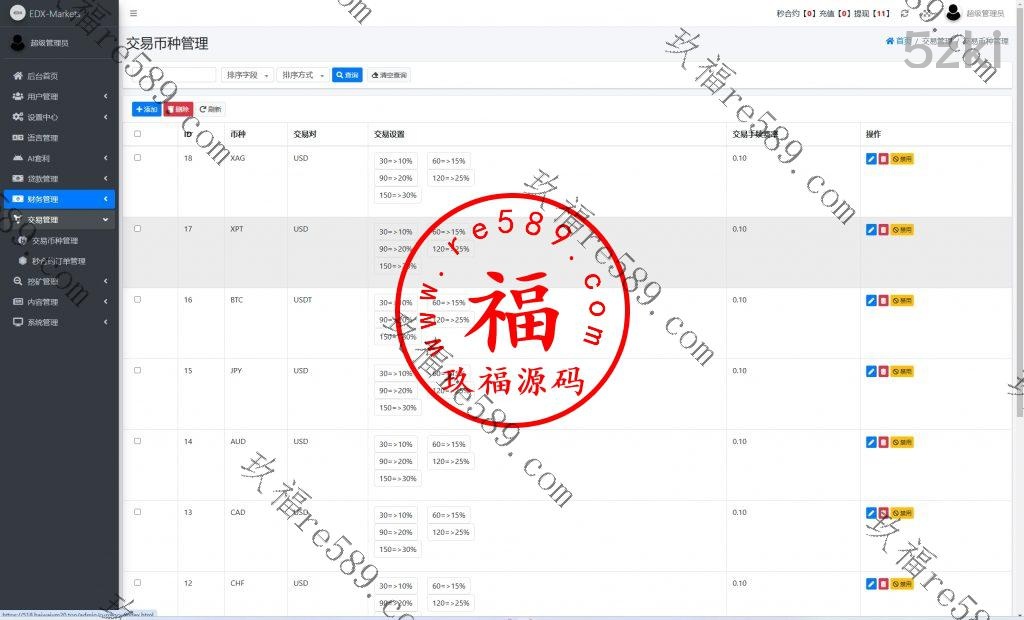Click the edit pencil icon for BTC row

pyautogui.click(x=870, y=301)
